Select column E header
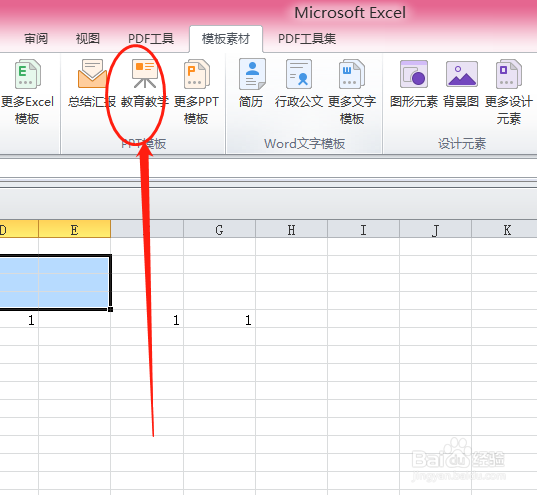Image resolution: width=537 pixels, height=495 pixels. pyautogui.click(x=75, y=229)
